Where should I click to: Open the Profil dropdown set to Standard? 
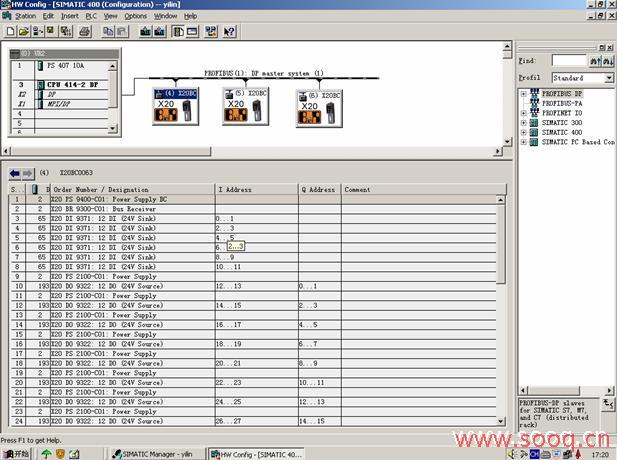point(609,78)
